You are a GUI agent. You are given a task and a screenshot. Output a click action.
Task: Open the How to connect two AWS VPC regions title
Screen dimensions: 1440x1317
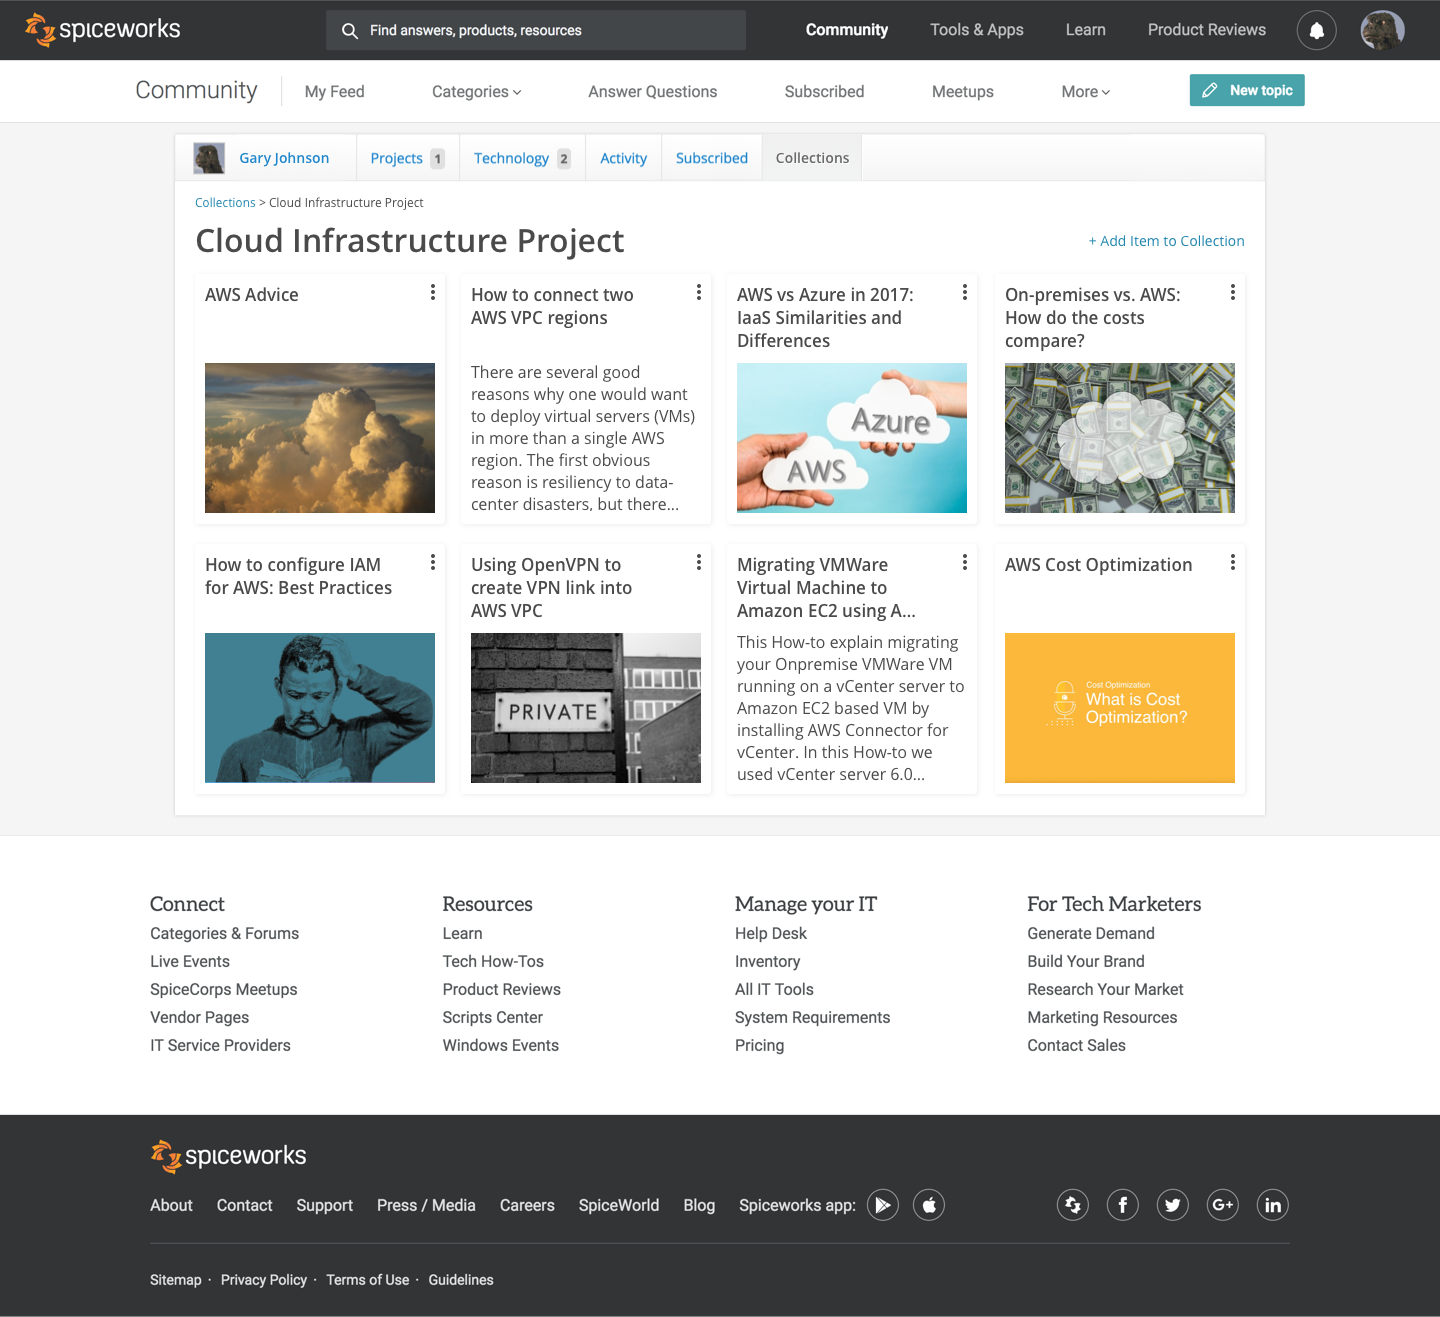(x=552, y=306)
